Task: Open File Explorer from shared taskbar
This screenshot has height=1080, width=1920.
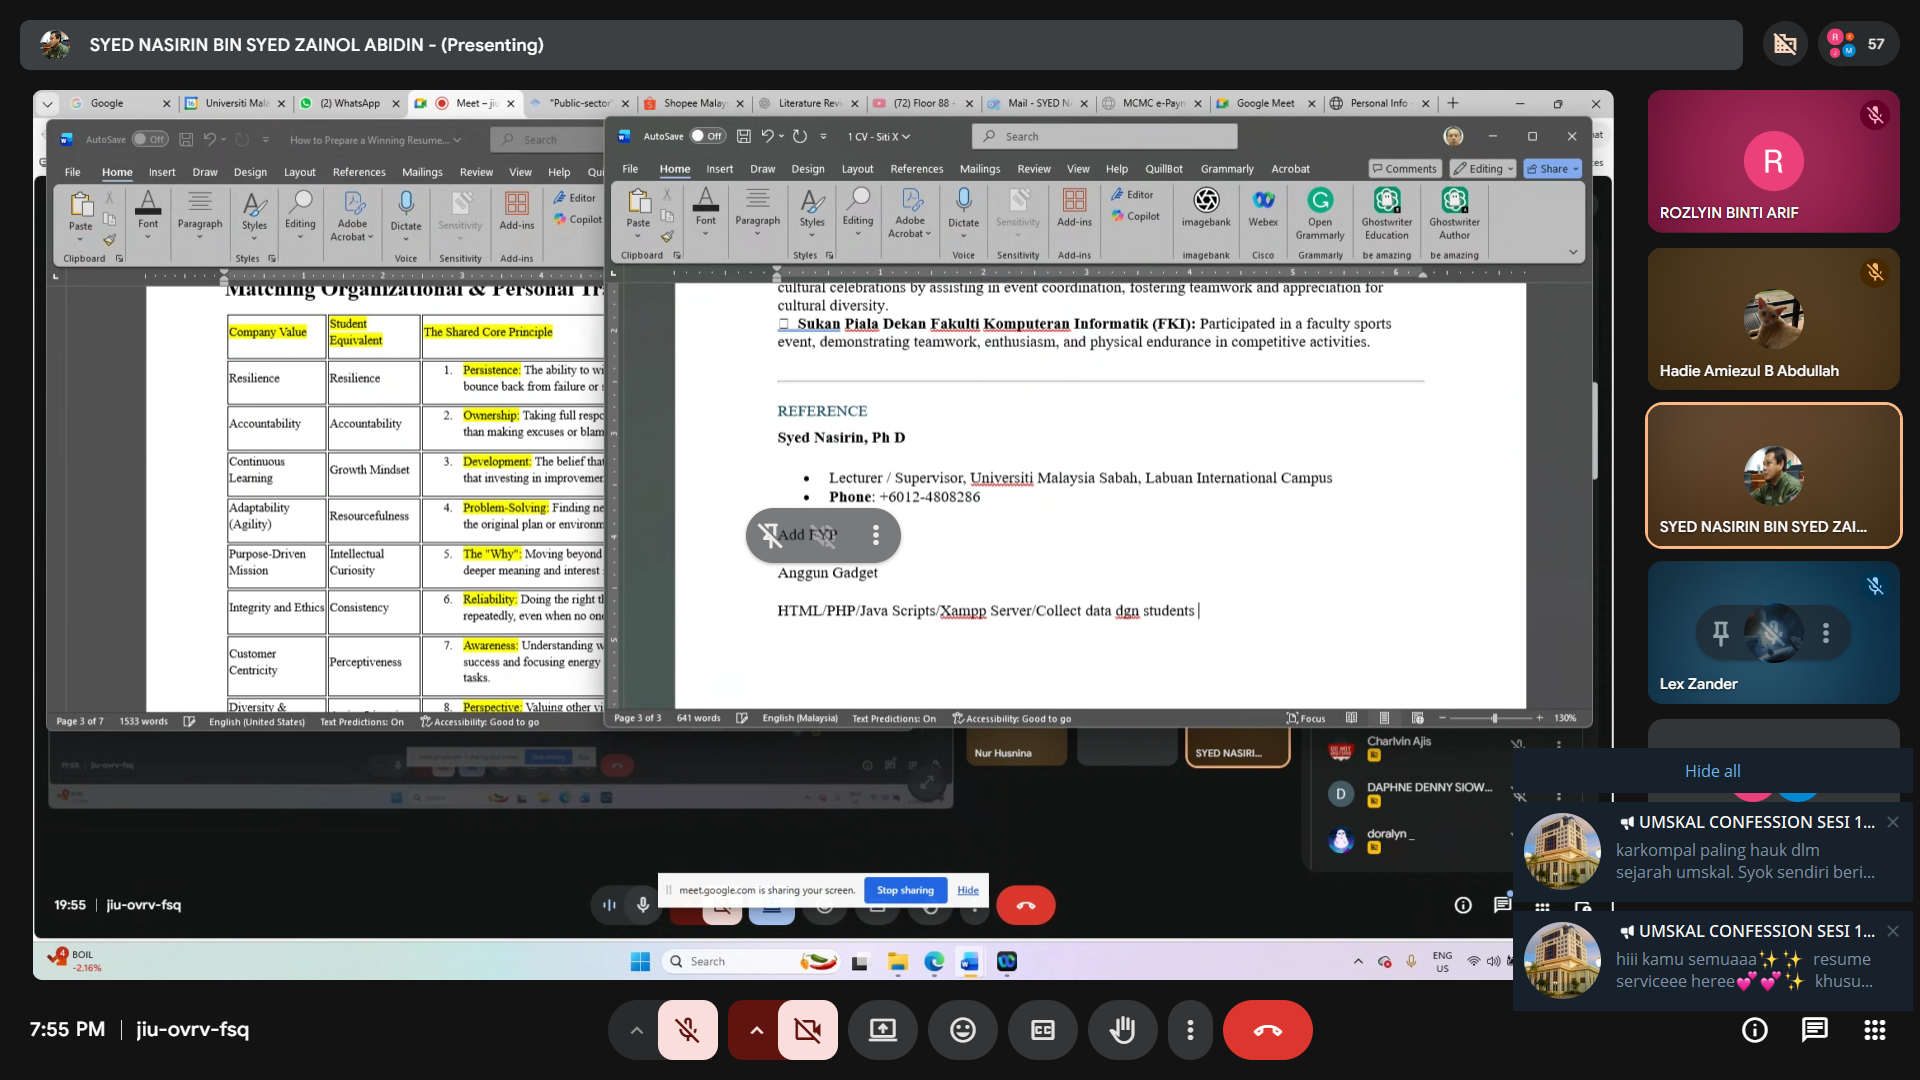Action: coord(897,962)
